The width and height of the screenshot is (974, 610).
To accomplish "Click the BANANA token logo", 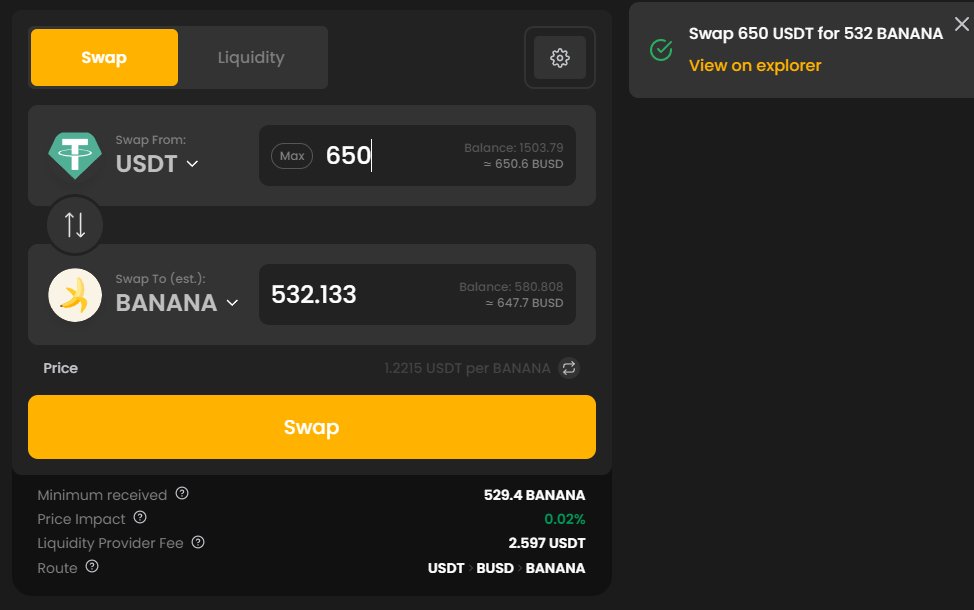I will point(75,295).
